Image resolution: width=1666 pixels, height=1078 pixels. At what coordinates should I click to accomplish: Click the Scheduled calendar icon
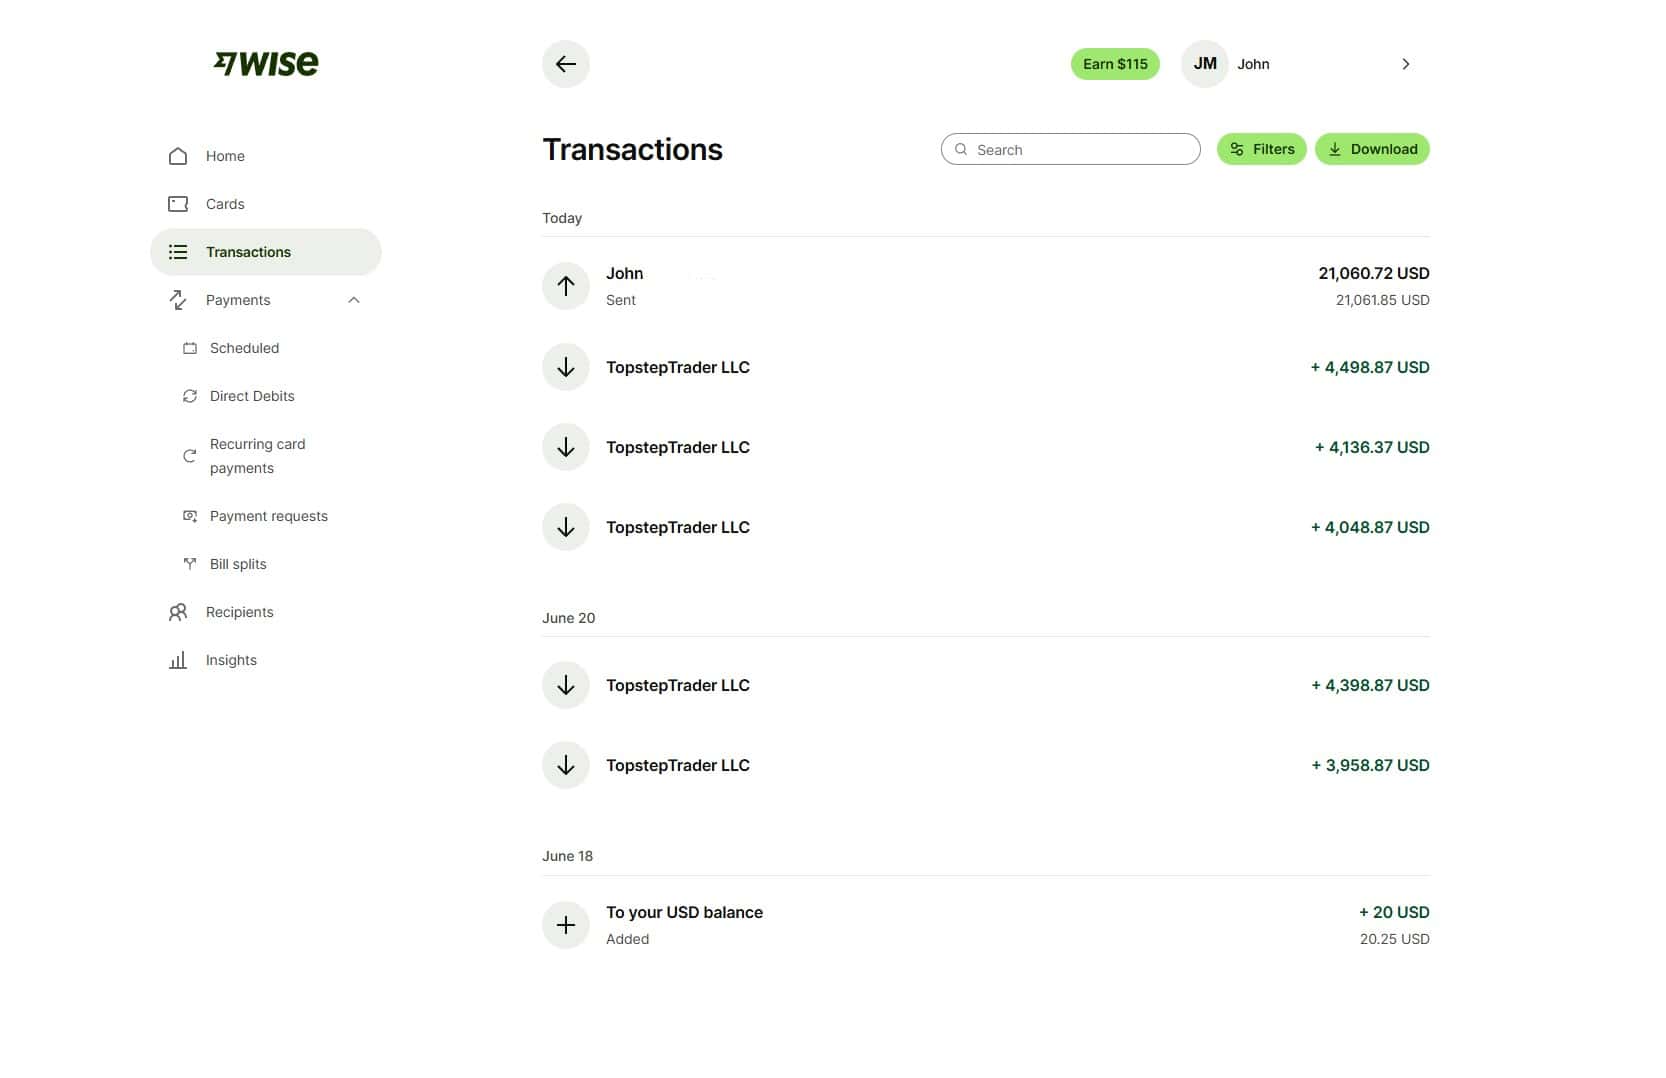[x=190, y=348]
